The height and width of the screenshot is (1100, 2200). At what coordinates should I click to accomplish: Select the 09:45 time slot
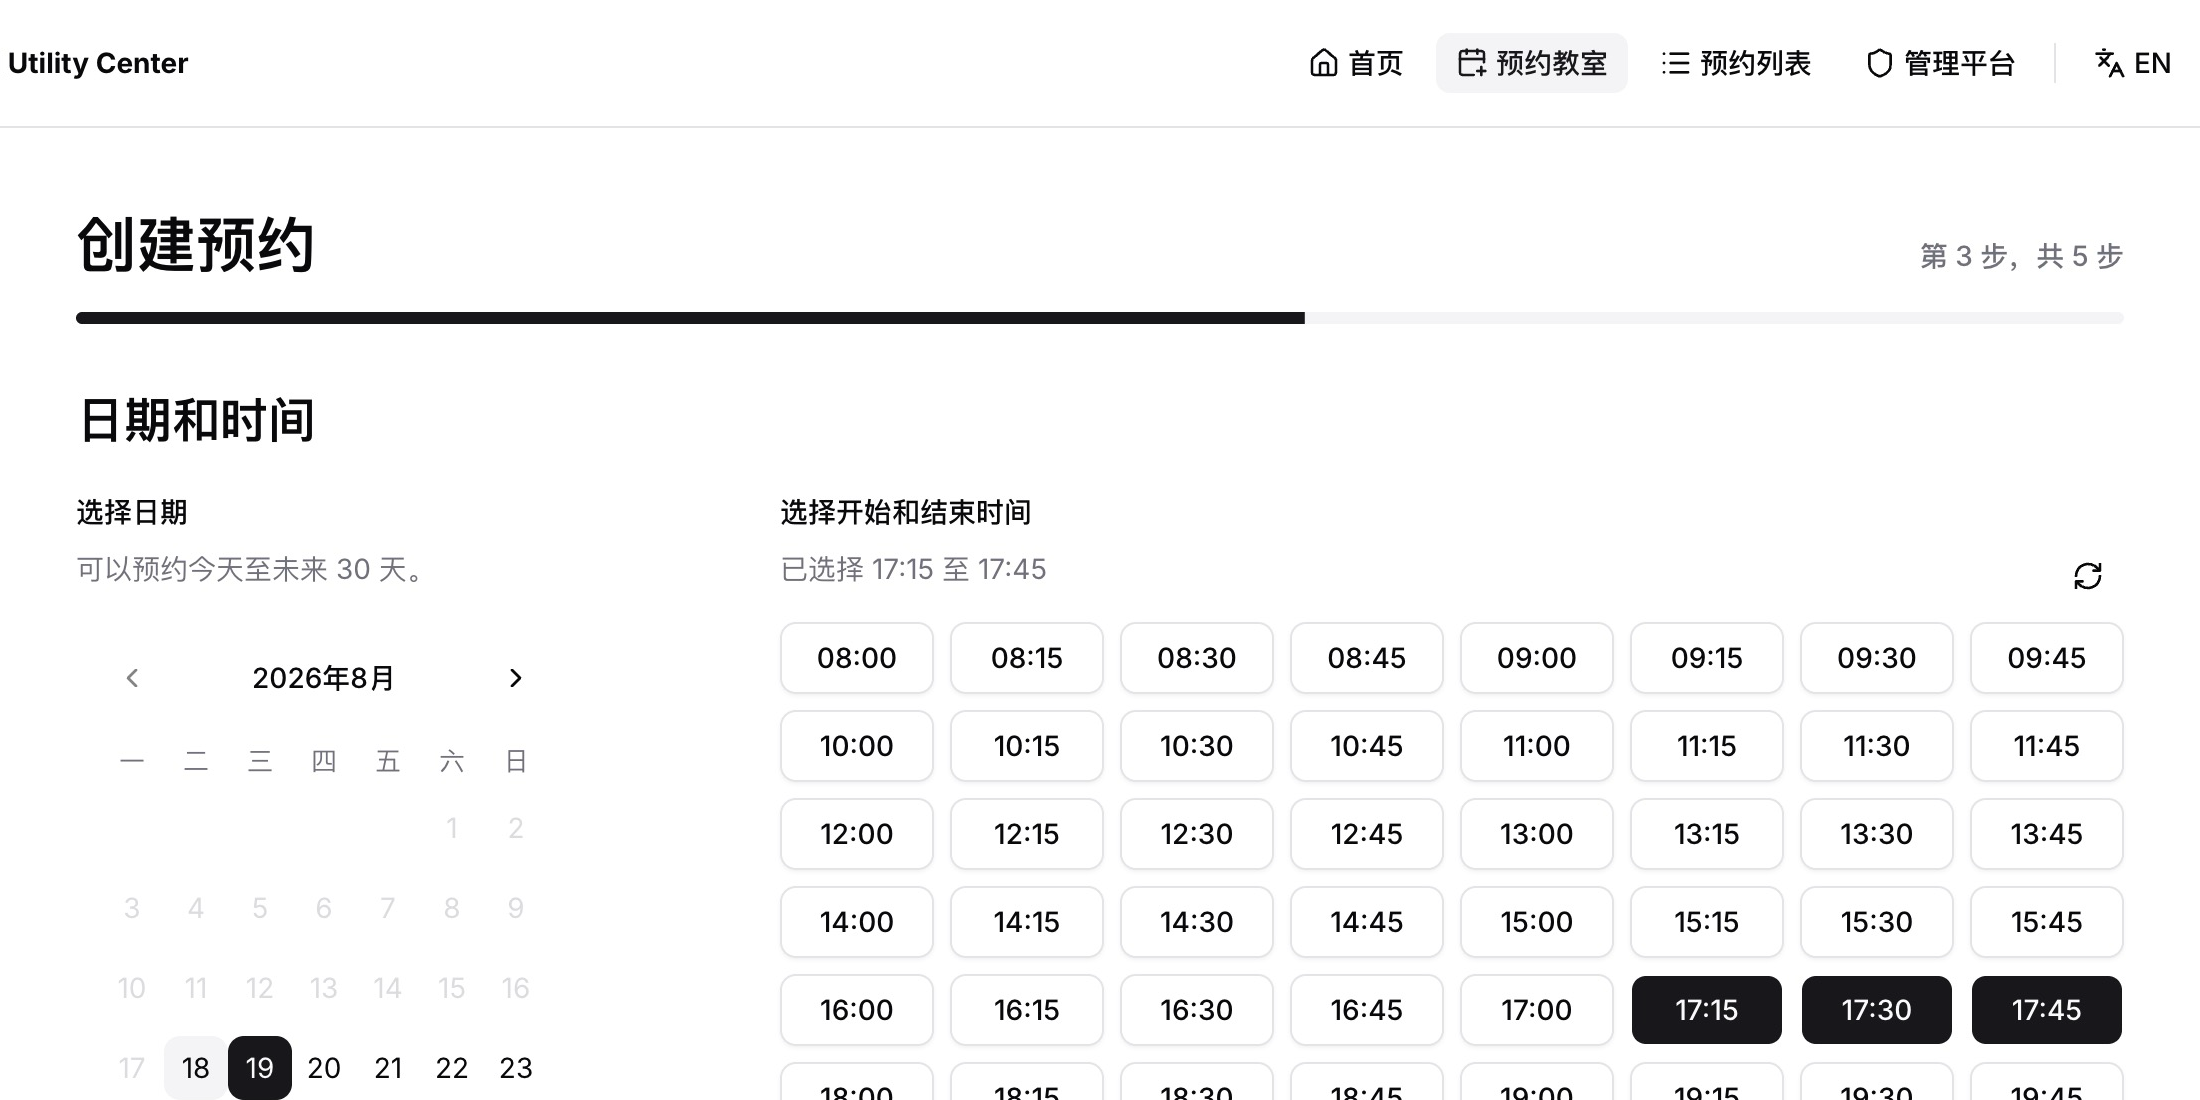point(2047,658)
